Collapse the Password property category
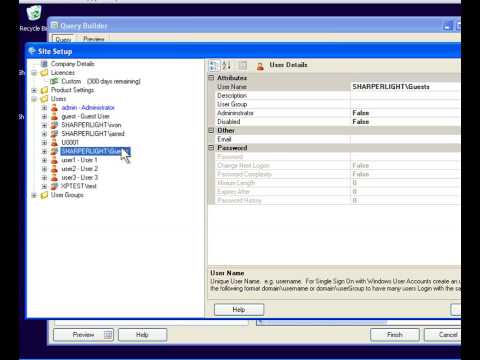The image size is (480, 360). click(211, 148)
